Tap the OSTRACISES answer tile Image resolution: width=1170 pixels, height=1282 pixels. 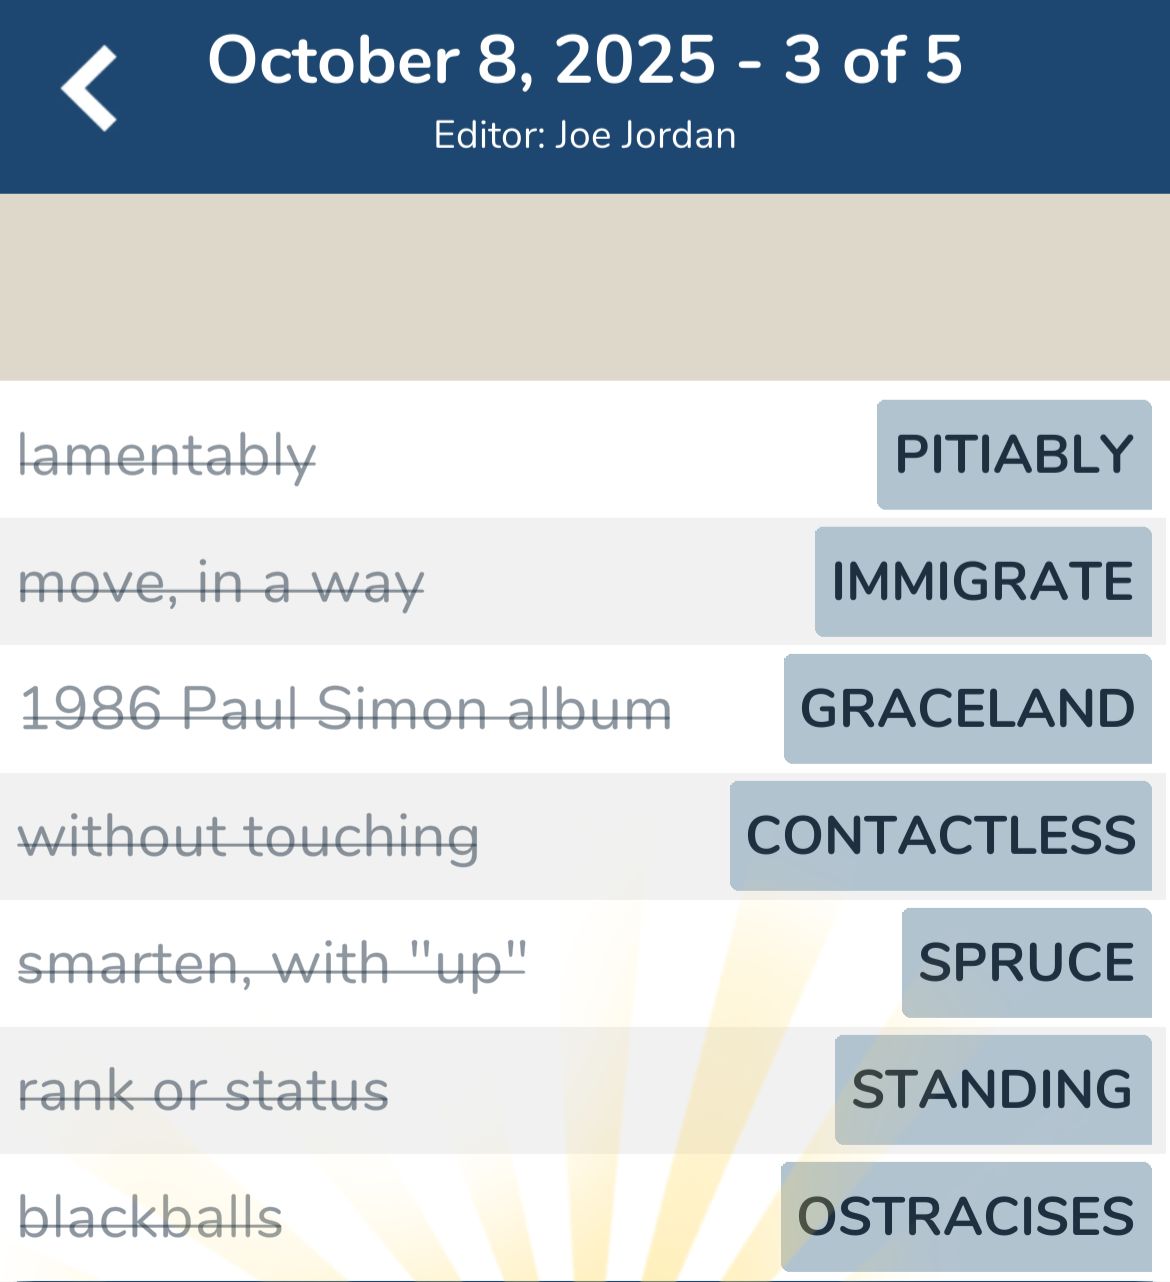click(x=966, y=1217)
